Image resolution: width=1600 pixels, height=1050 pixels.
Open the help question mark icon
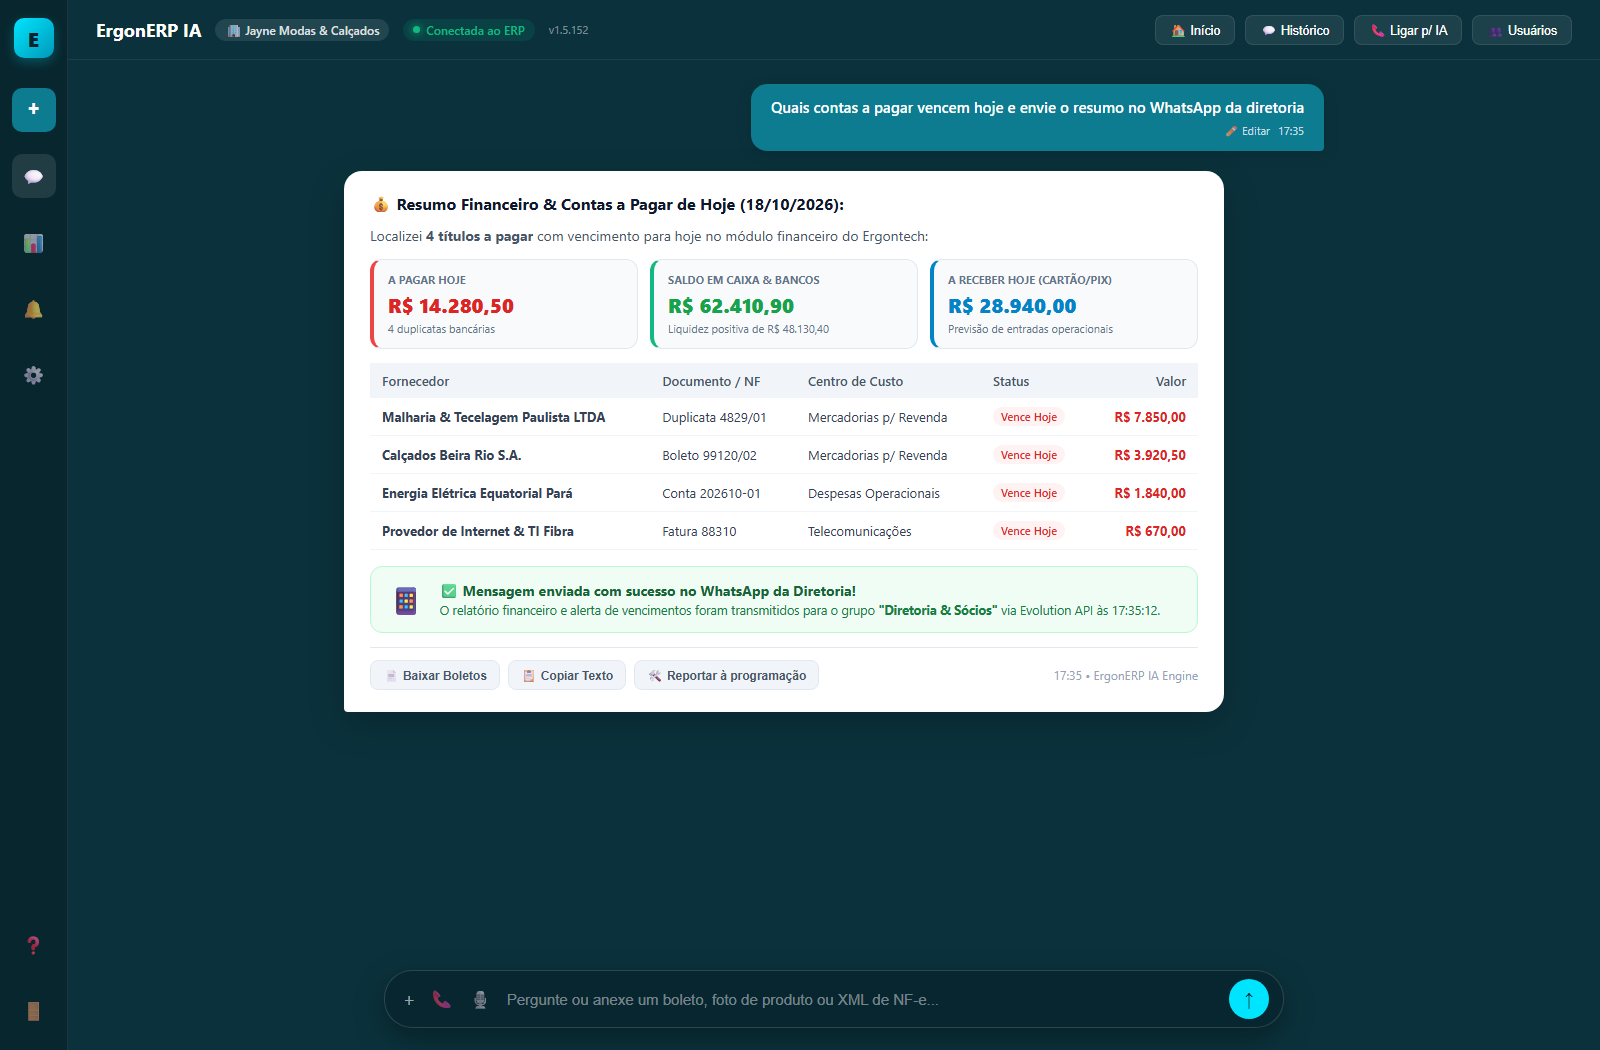tap(34, 945)
